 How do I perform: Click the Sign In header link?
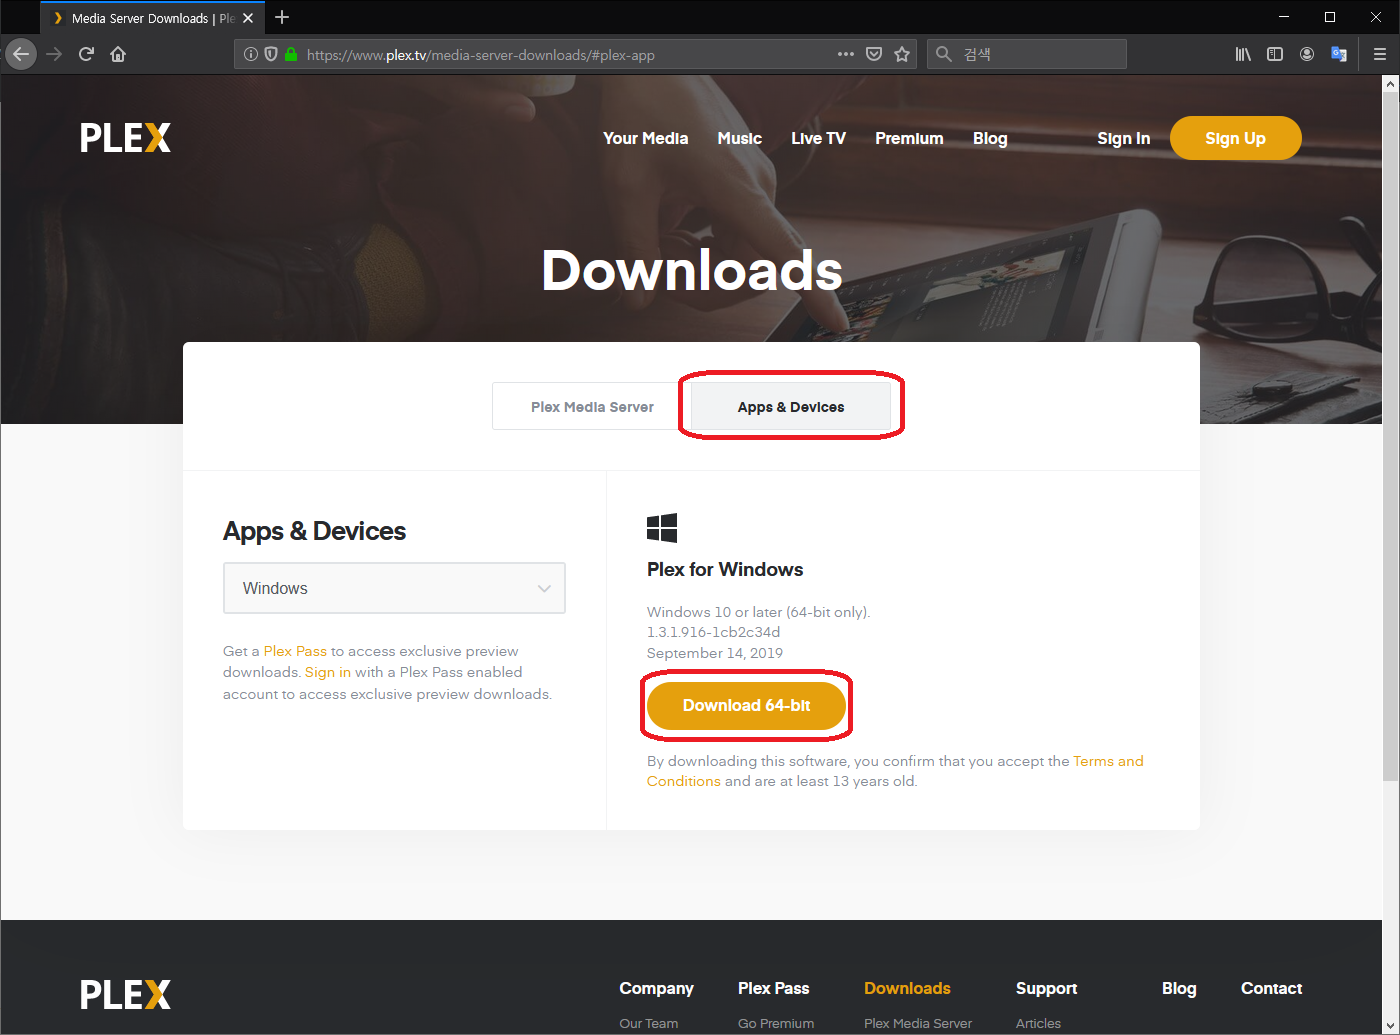pyautogui.click(x=1124, y=138)
